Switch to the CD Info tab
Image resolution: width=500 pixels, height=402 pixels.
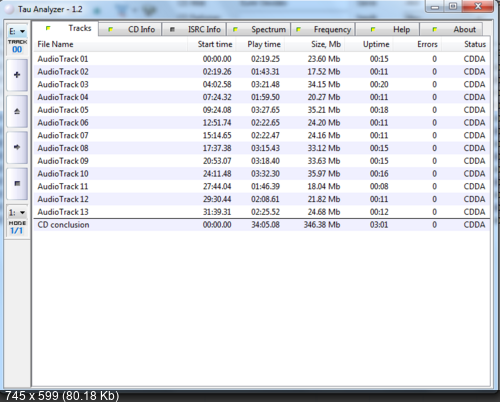point(131,29)
